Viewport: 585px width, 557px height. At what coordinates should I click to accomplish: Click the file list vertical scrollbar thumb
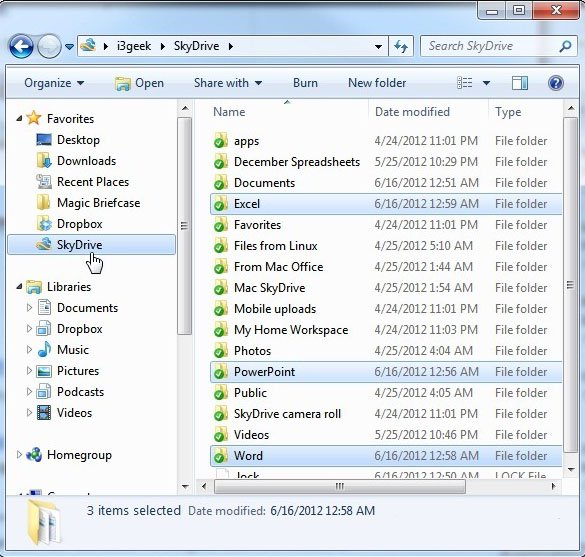pos(570,285)
